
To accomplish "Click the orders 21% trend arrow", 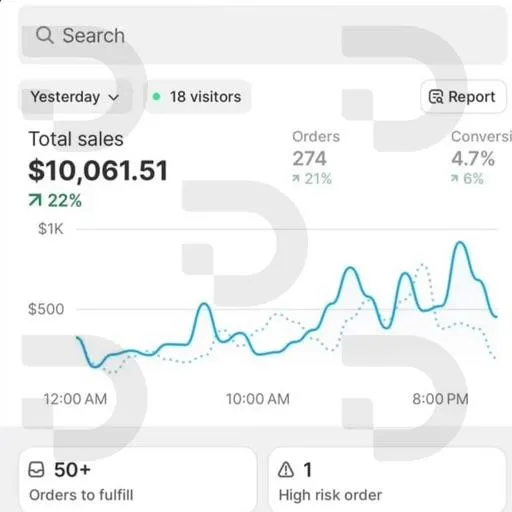I will pos(296,179).
